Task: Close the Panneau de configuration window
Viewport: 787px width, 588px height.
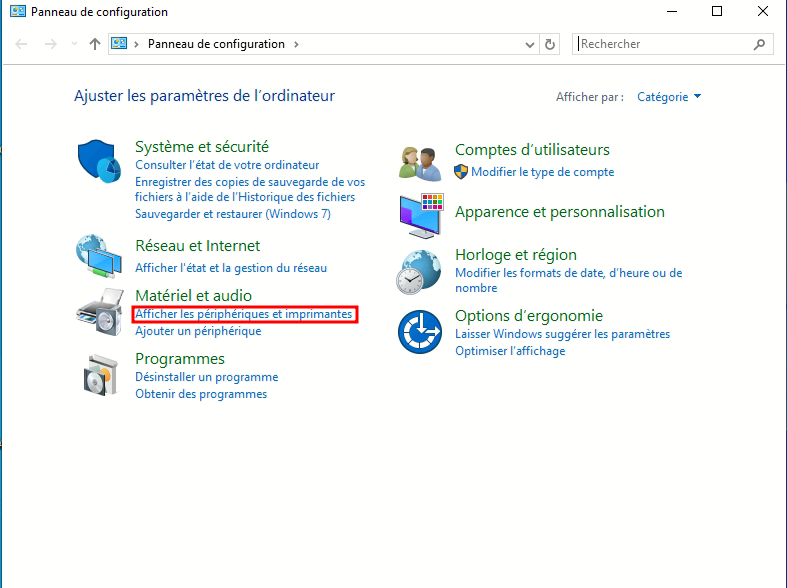Action: pyautogui.click(x=762, y=11)
